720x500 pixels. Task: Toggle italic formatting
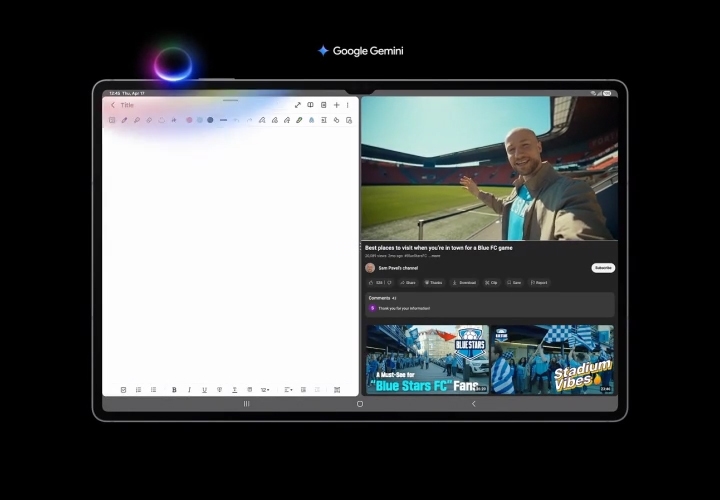189,390
